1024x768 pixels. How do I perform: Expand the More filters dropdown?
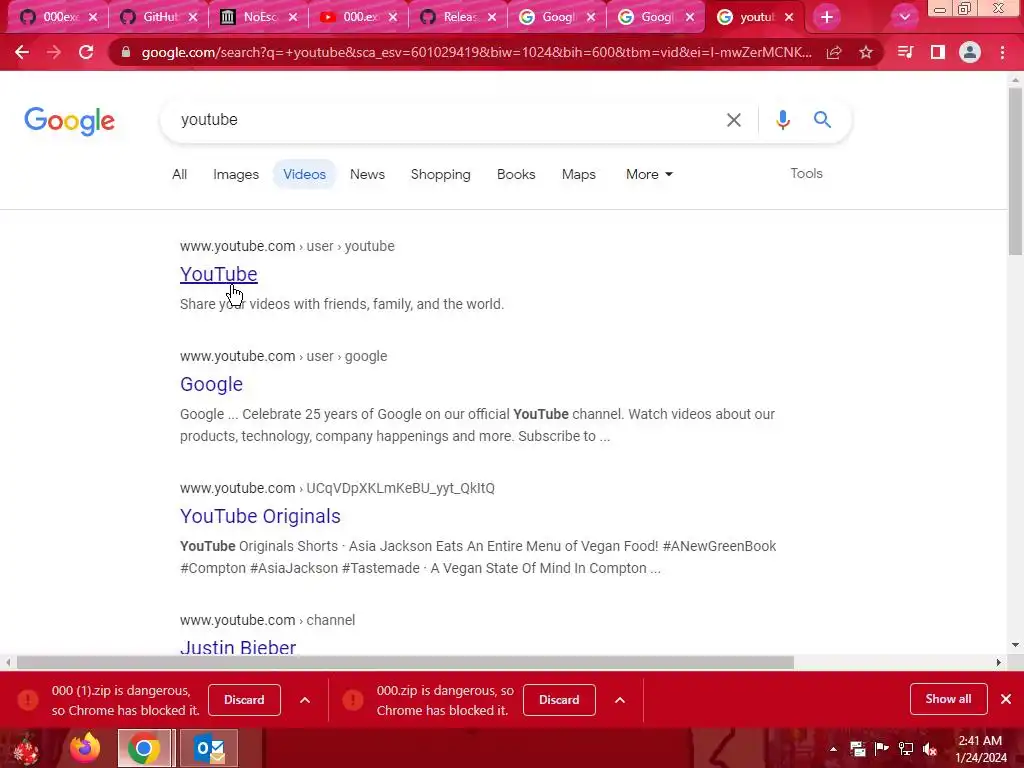coord(649,174)
